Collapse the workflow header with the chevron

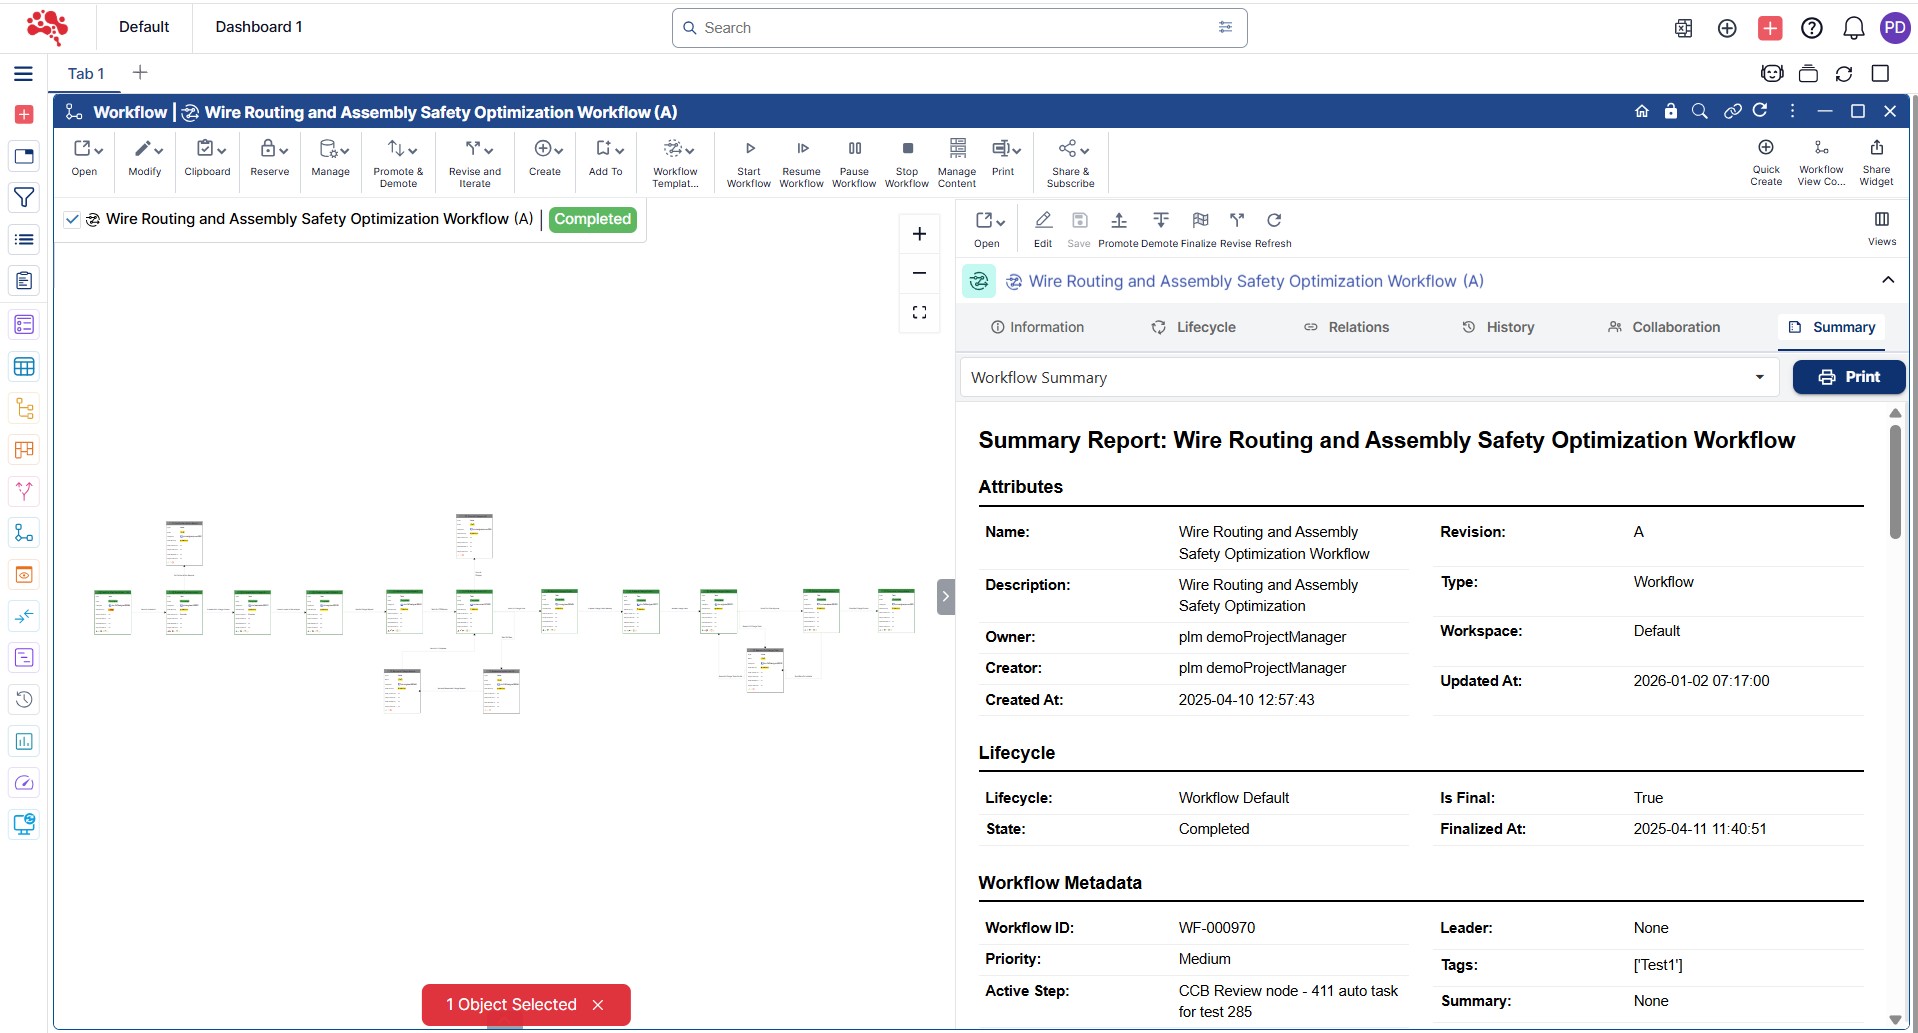1887,281
